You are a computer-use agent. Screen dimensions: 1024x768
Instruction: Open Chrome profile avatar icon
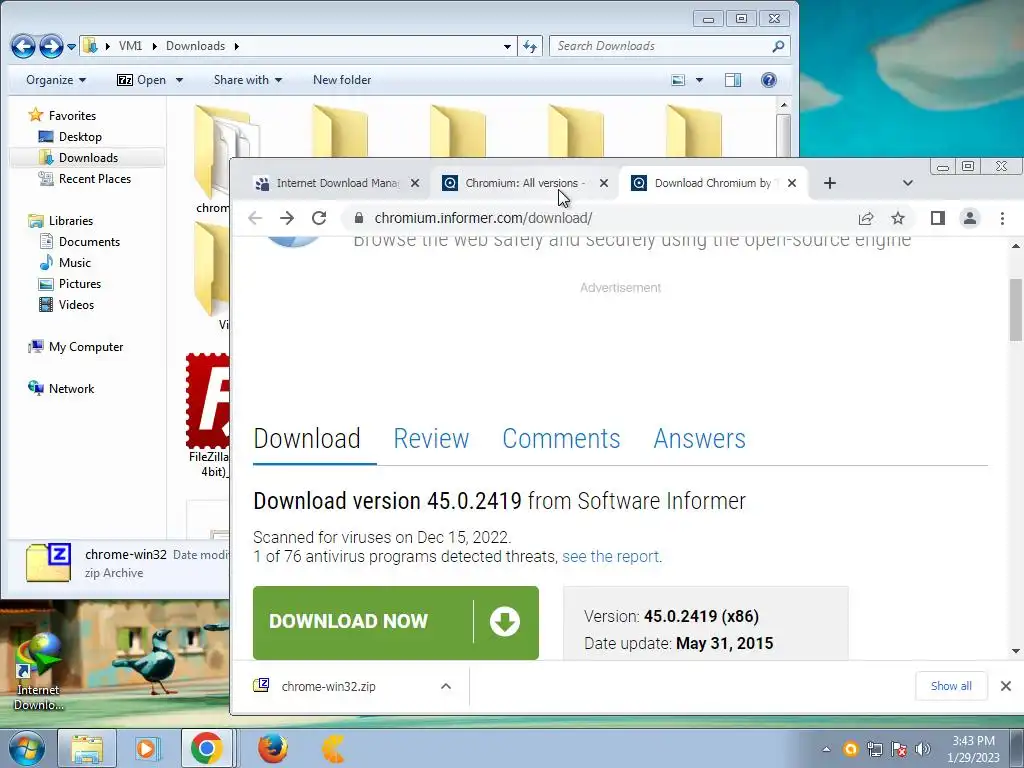(x=970, y=218)
